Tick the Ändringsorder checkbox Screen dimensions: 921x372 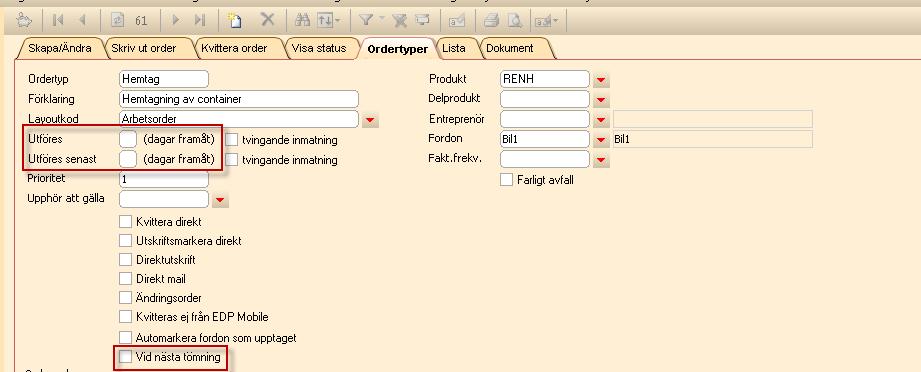pyautogui.click(x=125, y=297)
